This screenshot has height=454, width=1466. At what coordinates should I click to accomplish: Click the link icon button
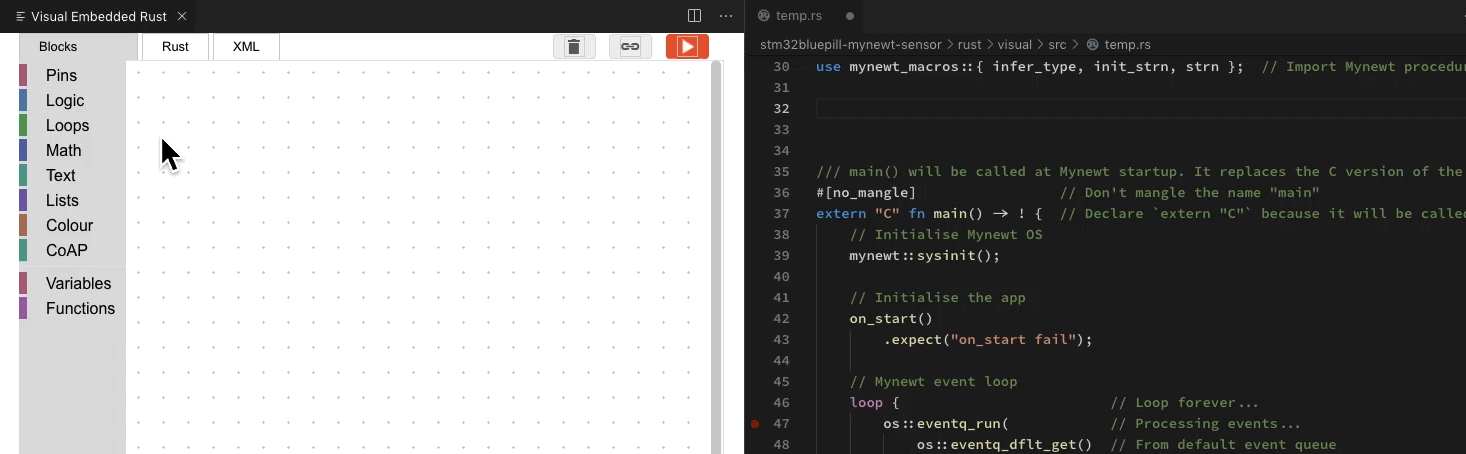[630, 47]
